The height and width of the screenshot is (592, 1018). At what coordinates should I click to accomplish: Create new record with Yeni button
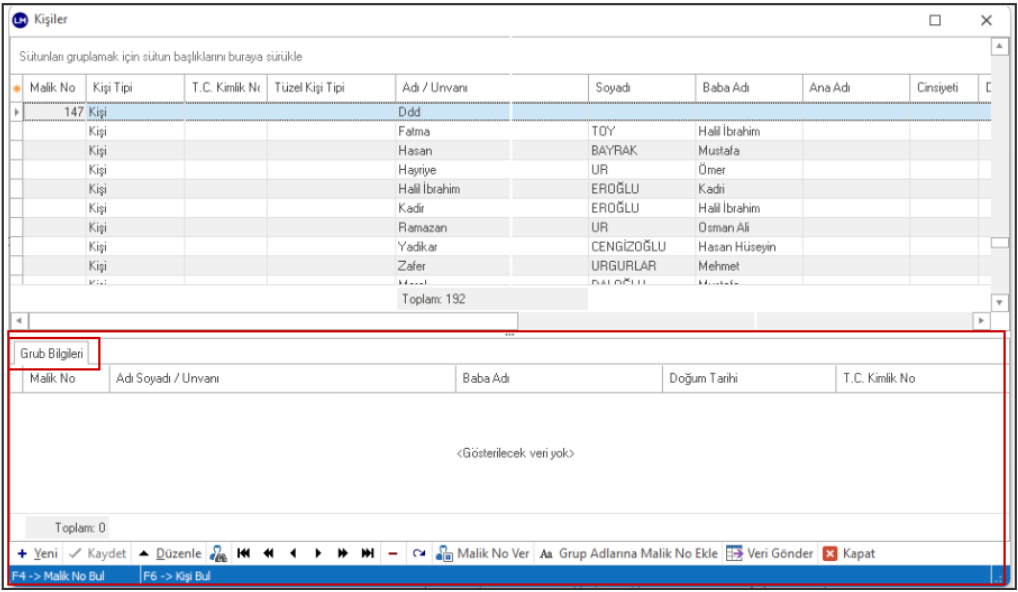[x=38, y=554]
